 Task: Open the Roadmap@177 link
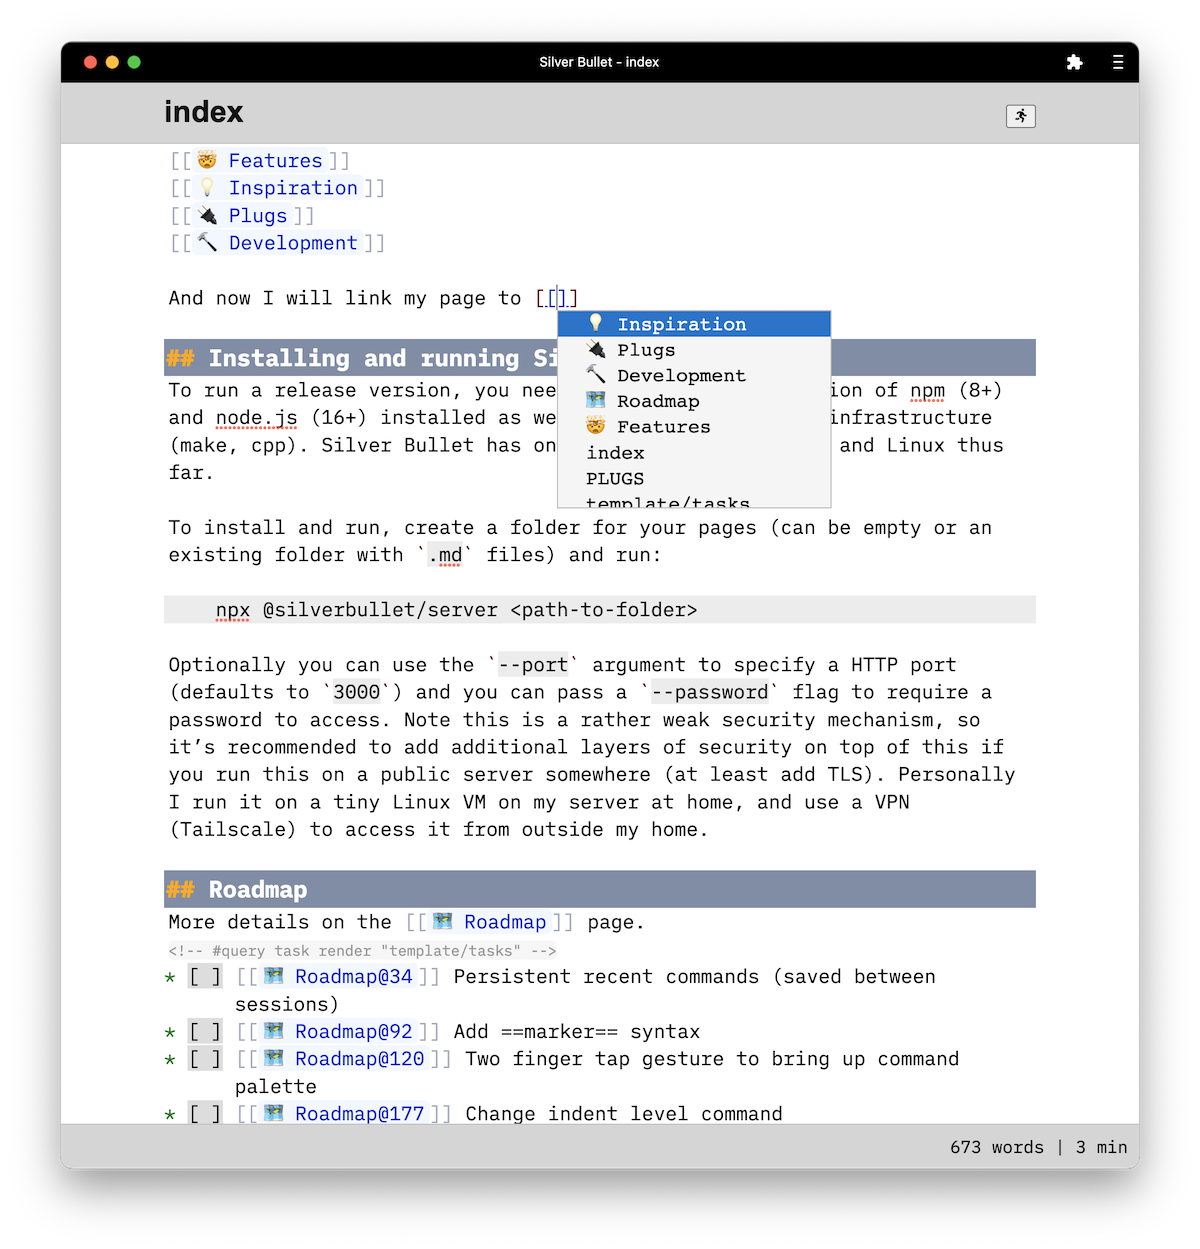coord(360,1114)
